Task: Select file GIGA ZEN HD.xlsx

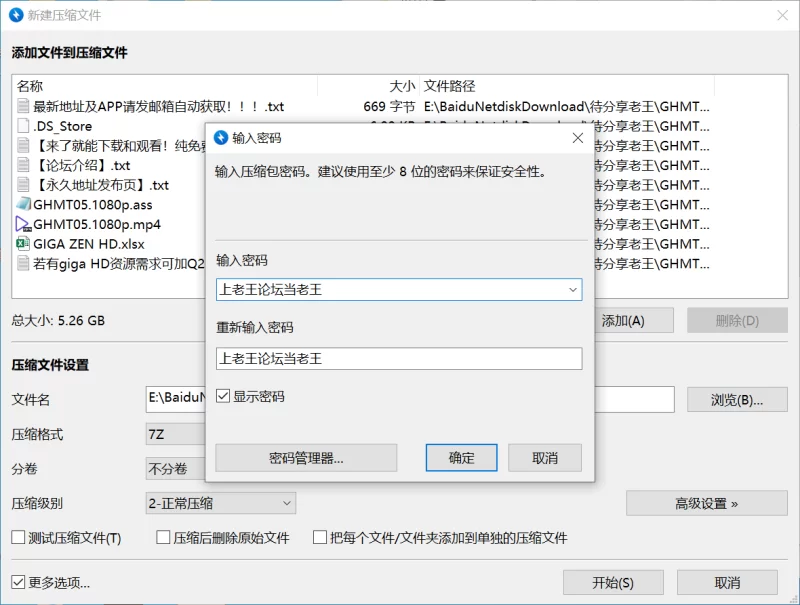Action: click(89, 244)
